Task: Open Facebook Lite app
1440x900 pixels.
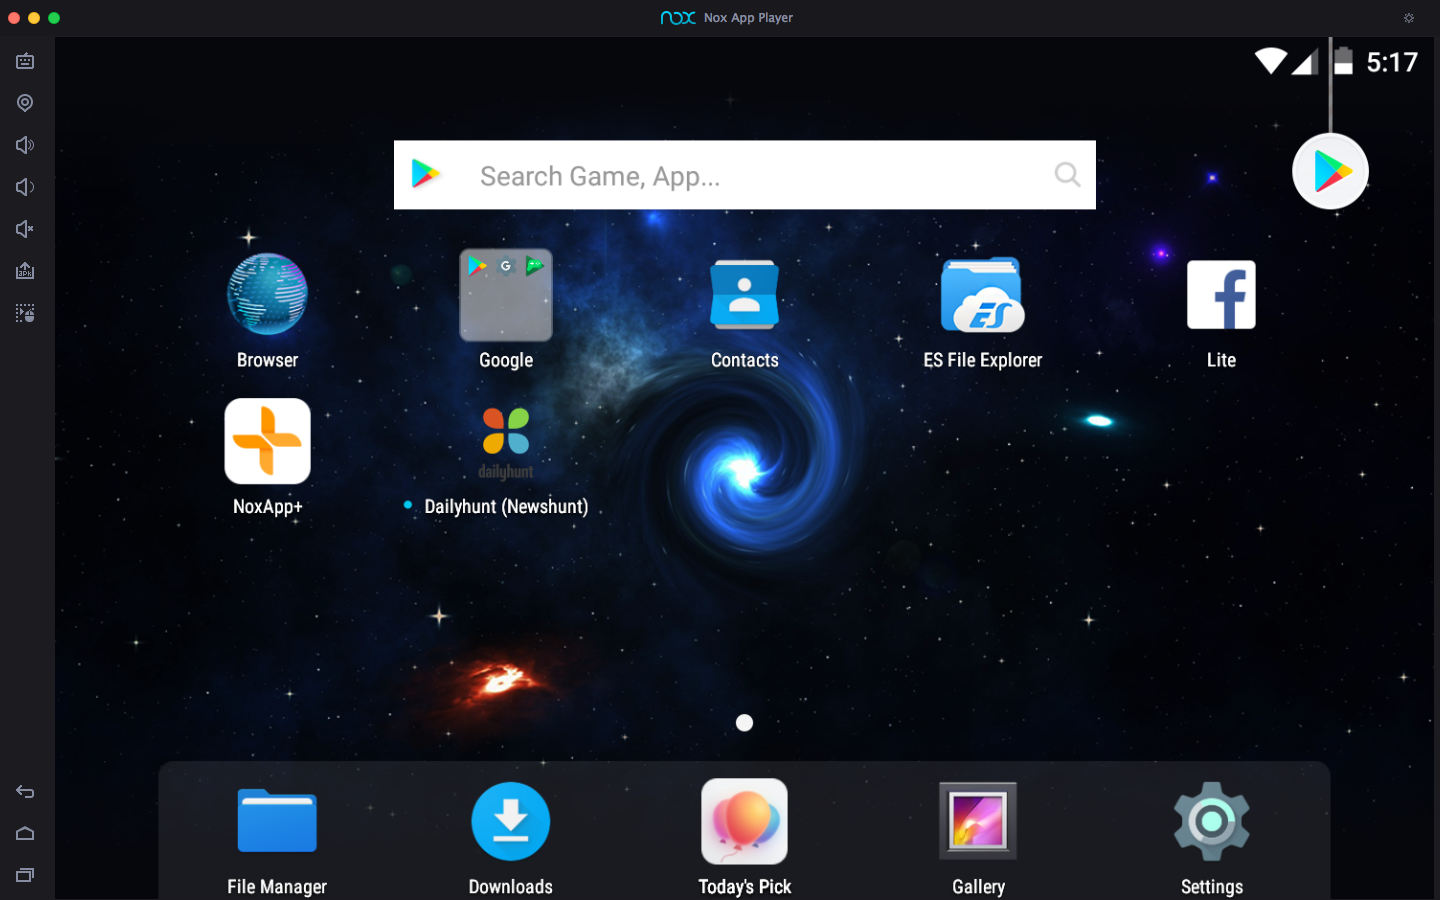Action: [x=1220, y=296]
